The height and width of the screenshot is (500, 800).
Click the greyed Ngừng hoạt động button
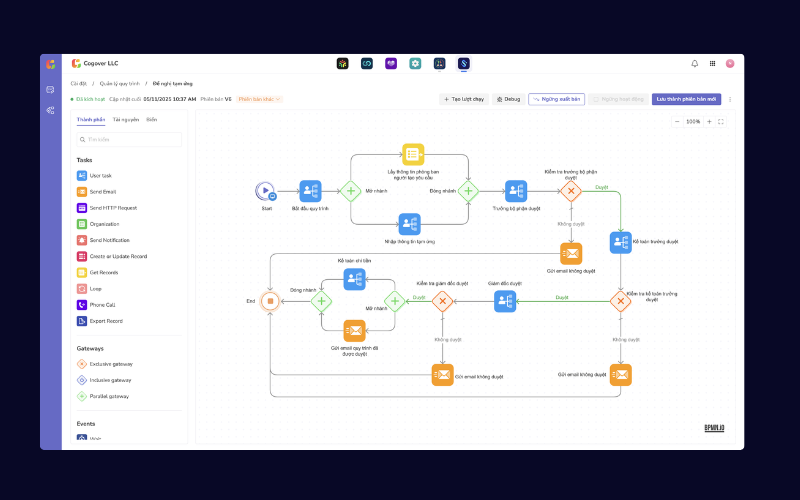(x=618, y=99)
